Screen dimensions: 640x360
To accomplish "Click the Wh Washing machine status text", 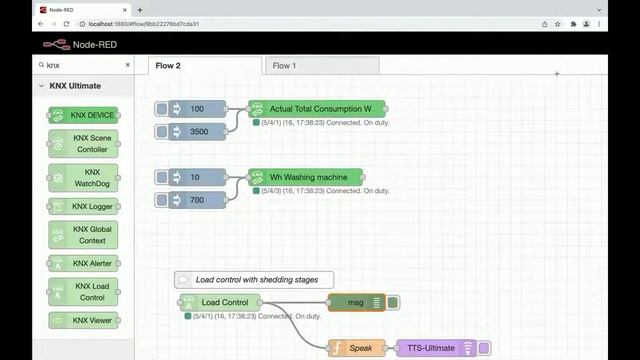I will point(325,191).
